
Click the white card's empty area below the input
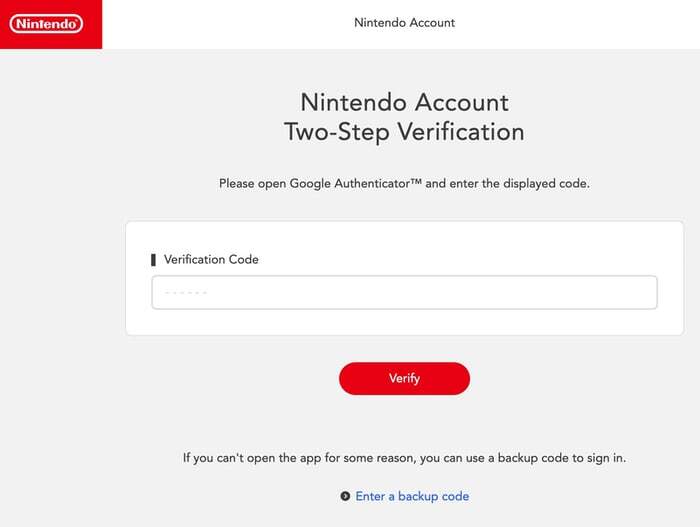(404, 323)
